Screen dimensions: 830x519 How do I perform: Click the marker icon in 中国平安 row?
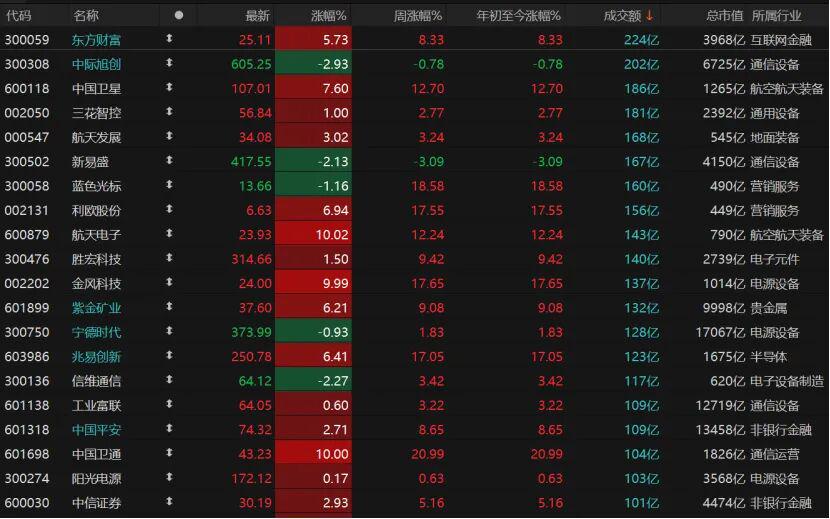[x=169, y=430]
